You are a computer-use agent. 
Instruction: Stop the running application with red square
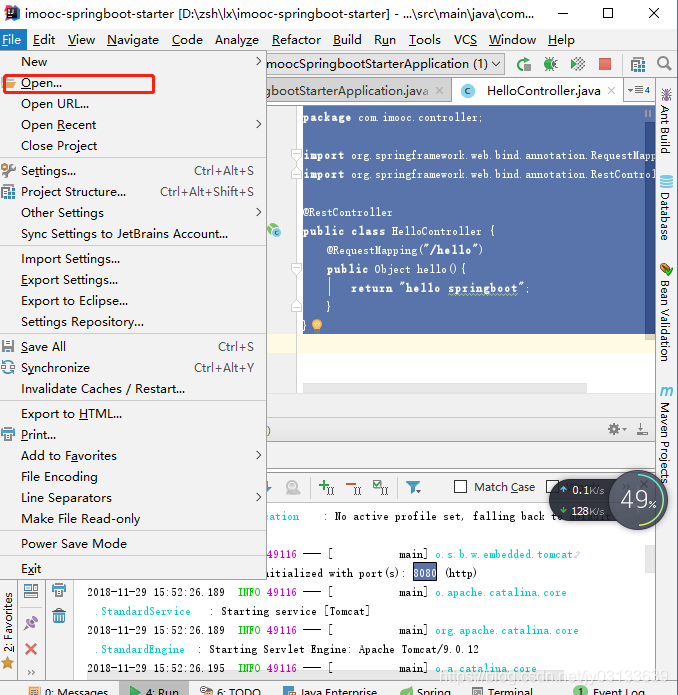[x=605, y=64]
